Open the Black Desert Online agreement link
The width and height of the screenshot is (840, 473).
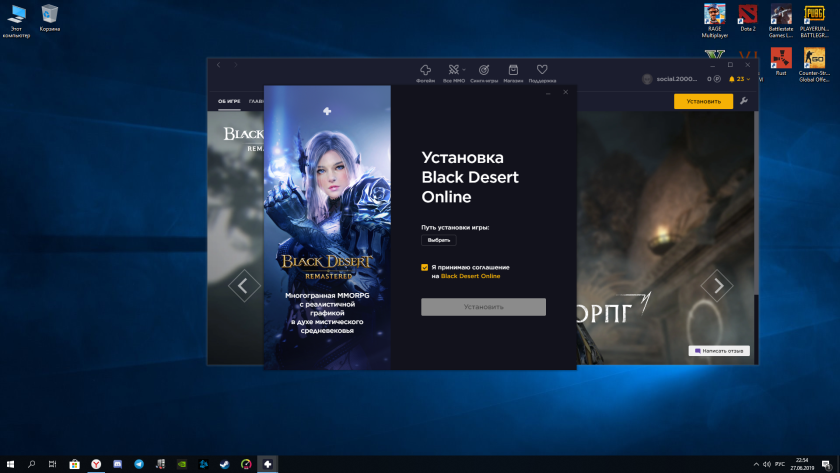(x=470, y=276)
